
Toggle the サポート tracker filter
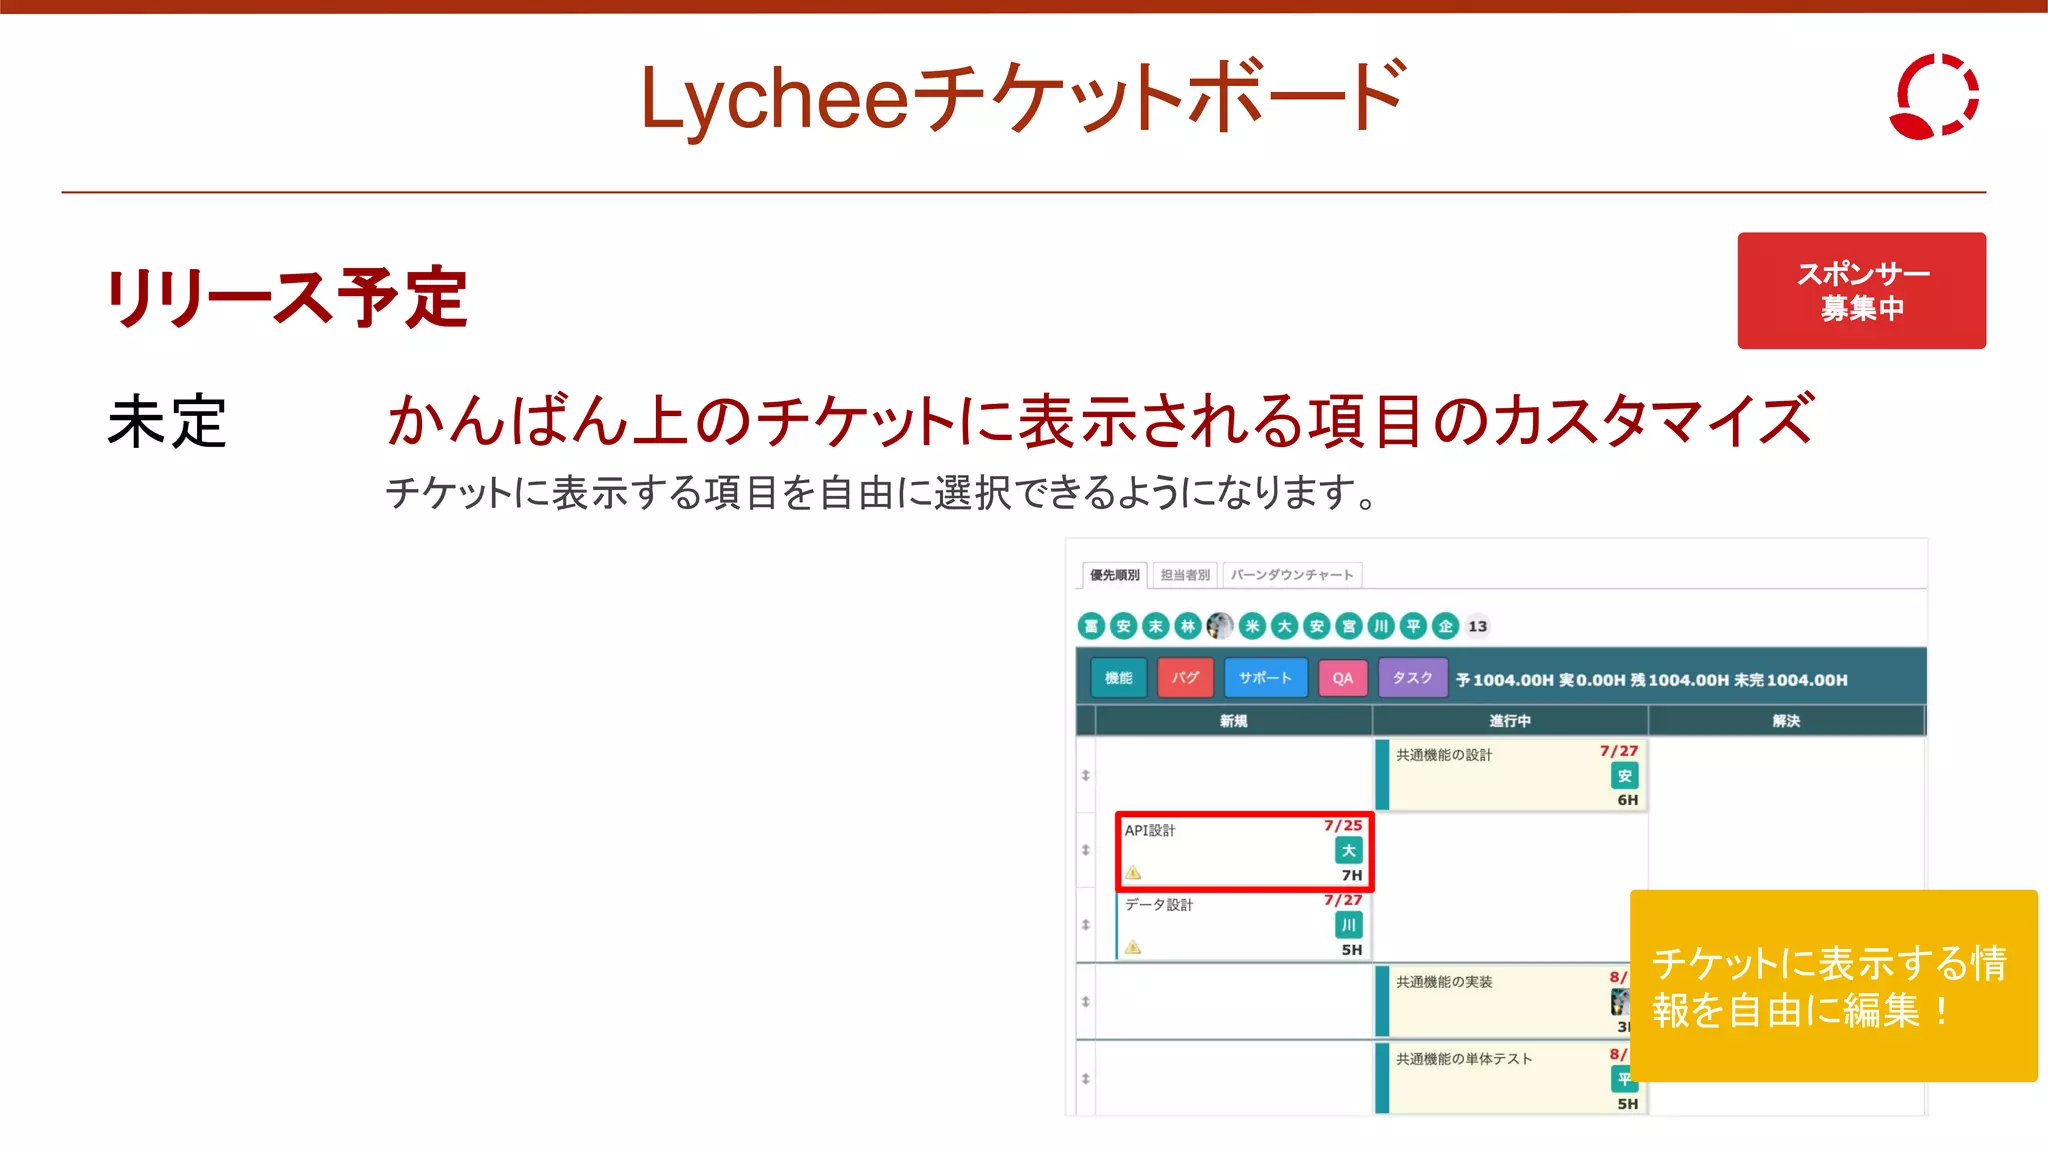pyautogui.click(x=1265, y=678)
